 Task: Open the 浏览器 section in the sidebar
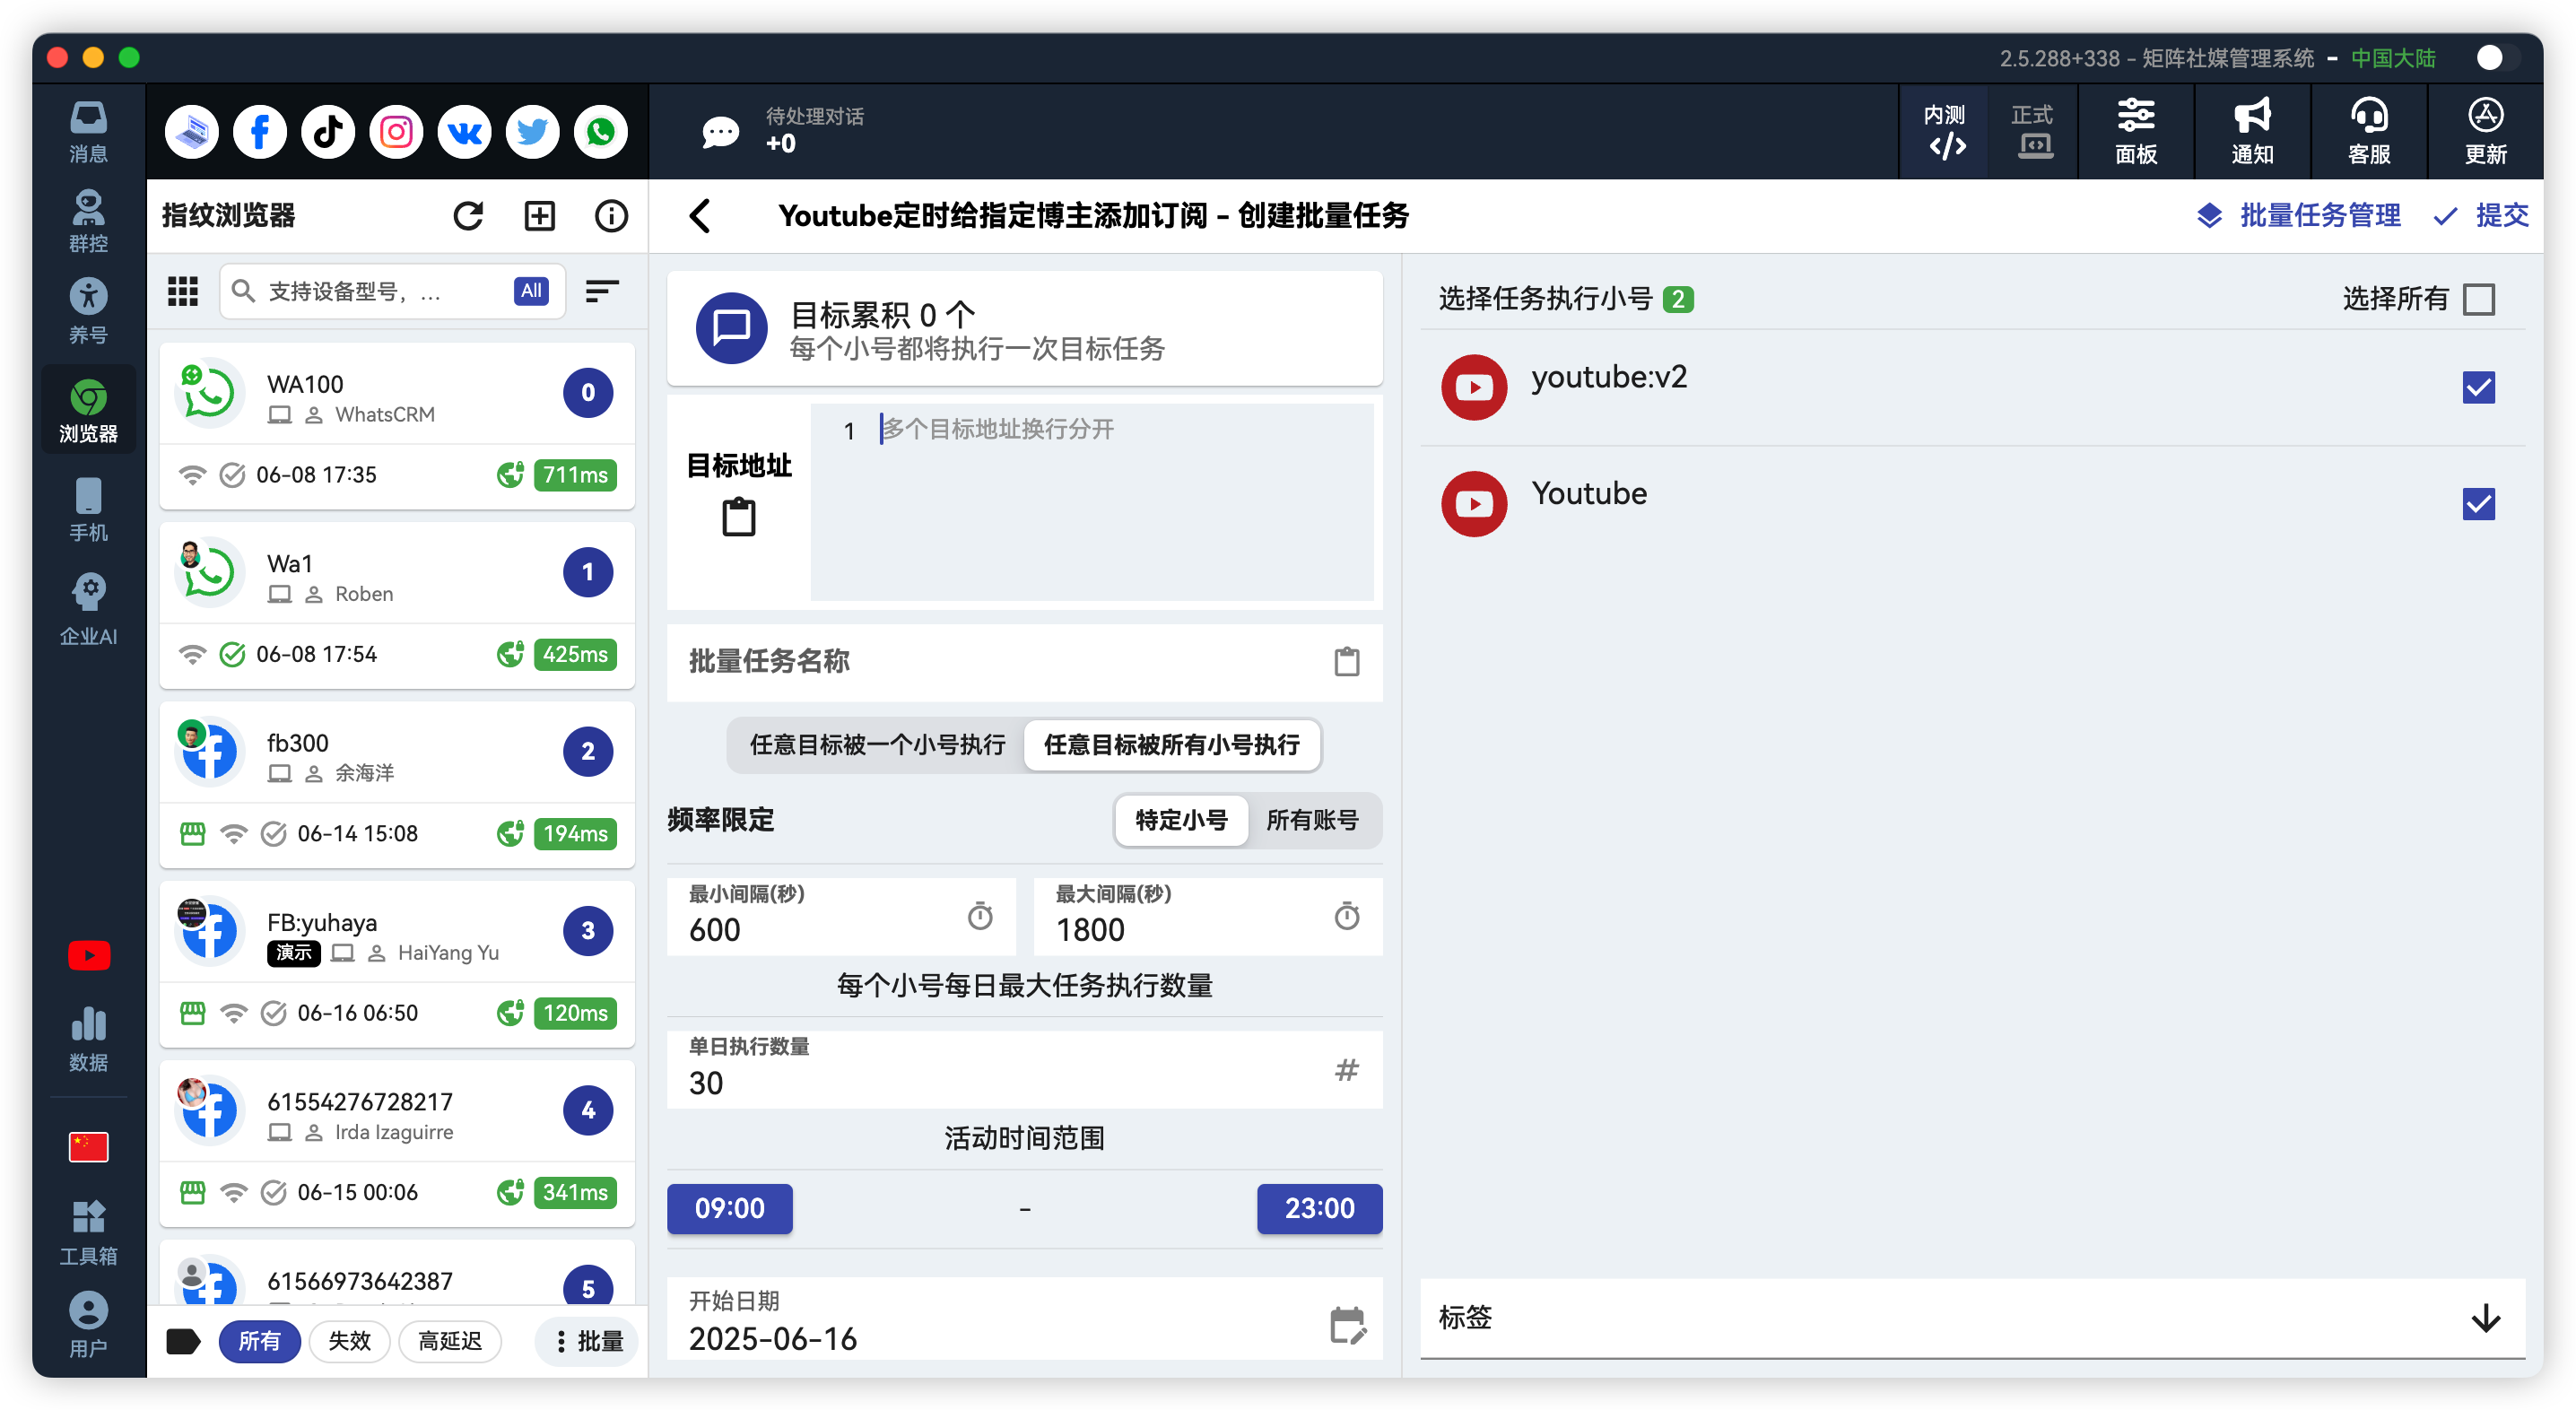point(88,409)
